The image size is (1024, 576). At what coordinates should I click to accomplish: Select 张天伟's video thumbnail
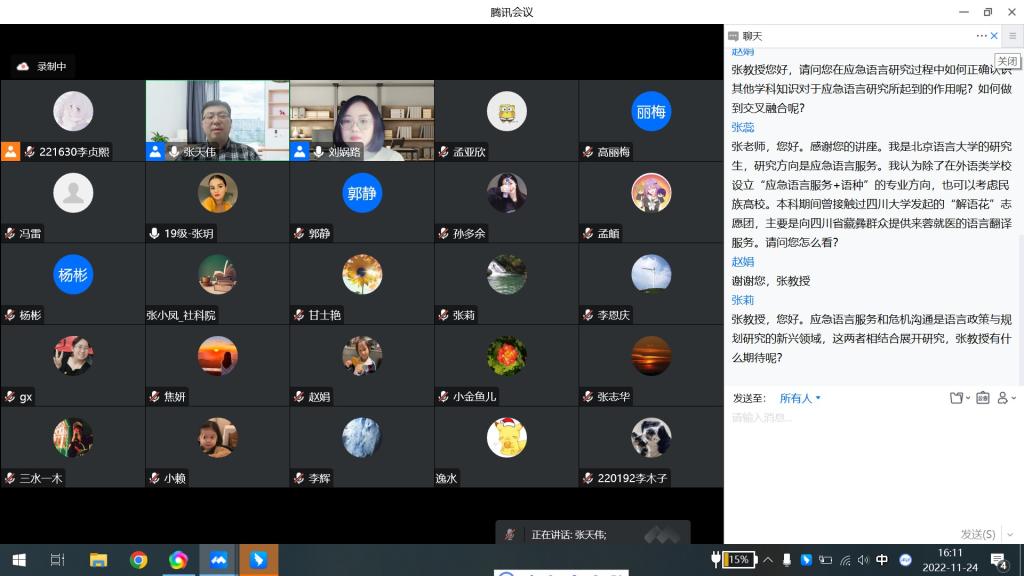[x=217, y=120]
